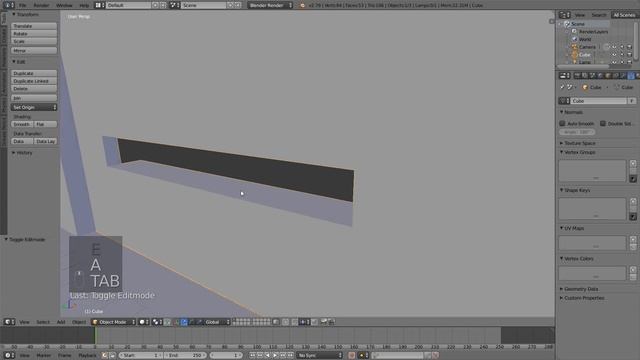Toggle Camera visibility eye in outliner

tap(614, 47)
